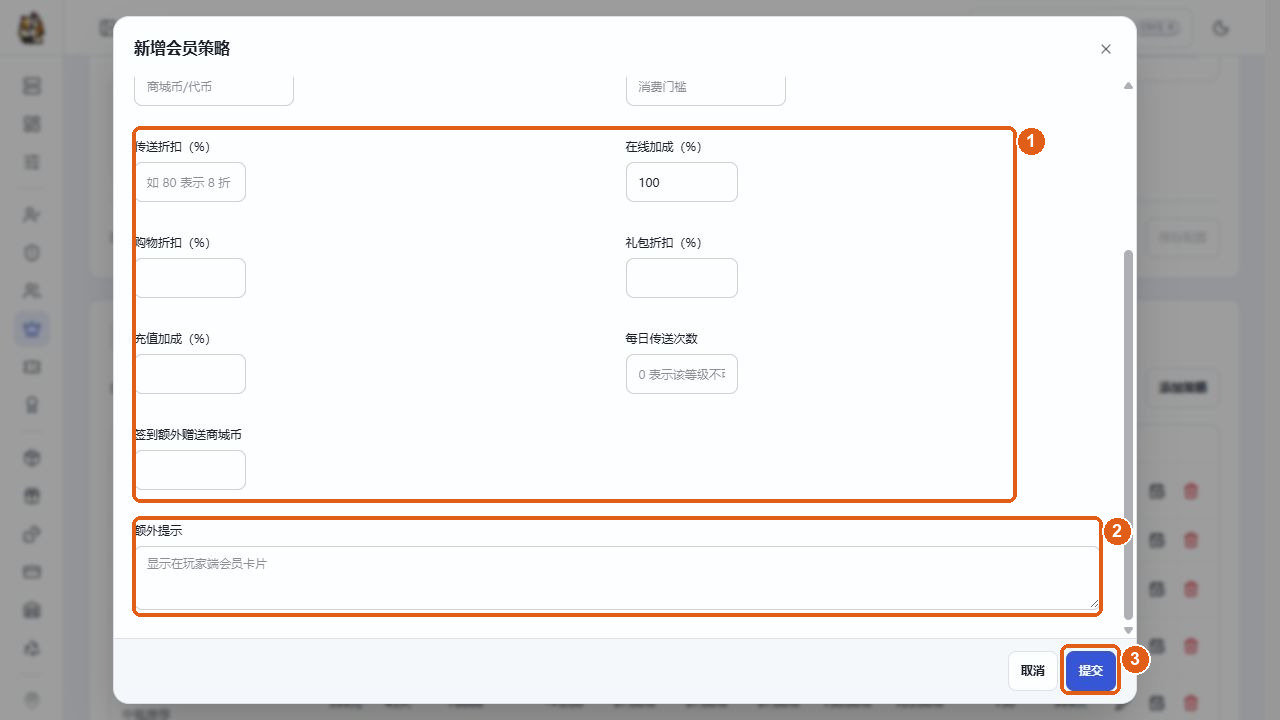Open the gift icon in the sidebar

pyautogui.click(x=32, y=496)
